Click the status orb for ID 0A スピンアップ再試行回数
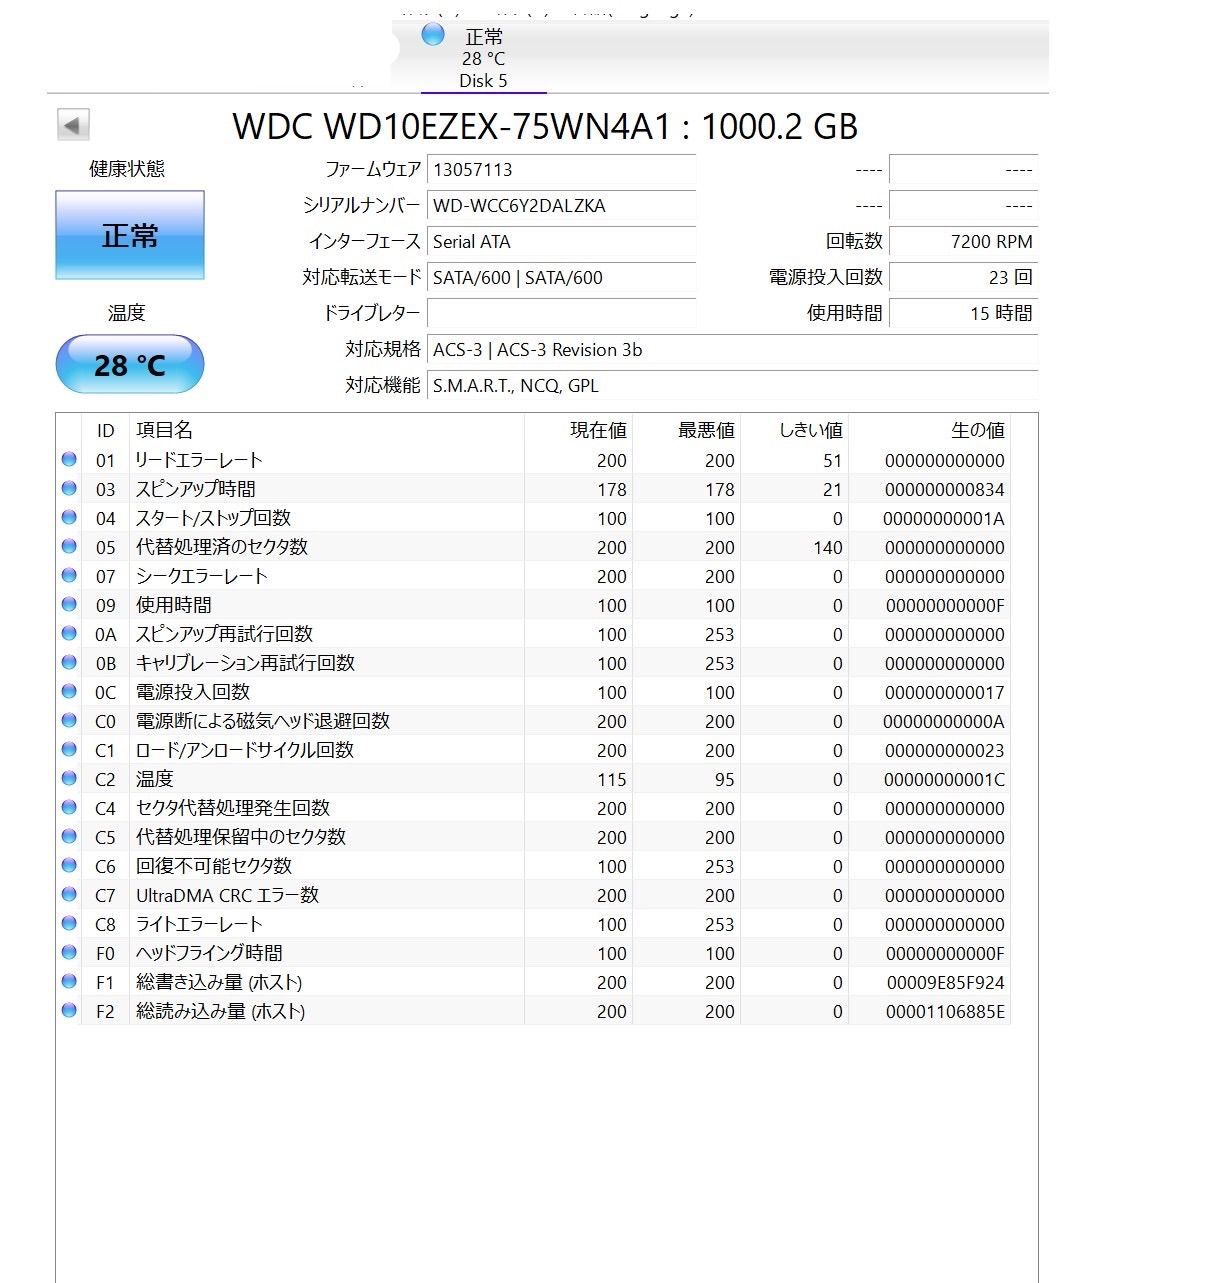 click(x=69, y=633)
